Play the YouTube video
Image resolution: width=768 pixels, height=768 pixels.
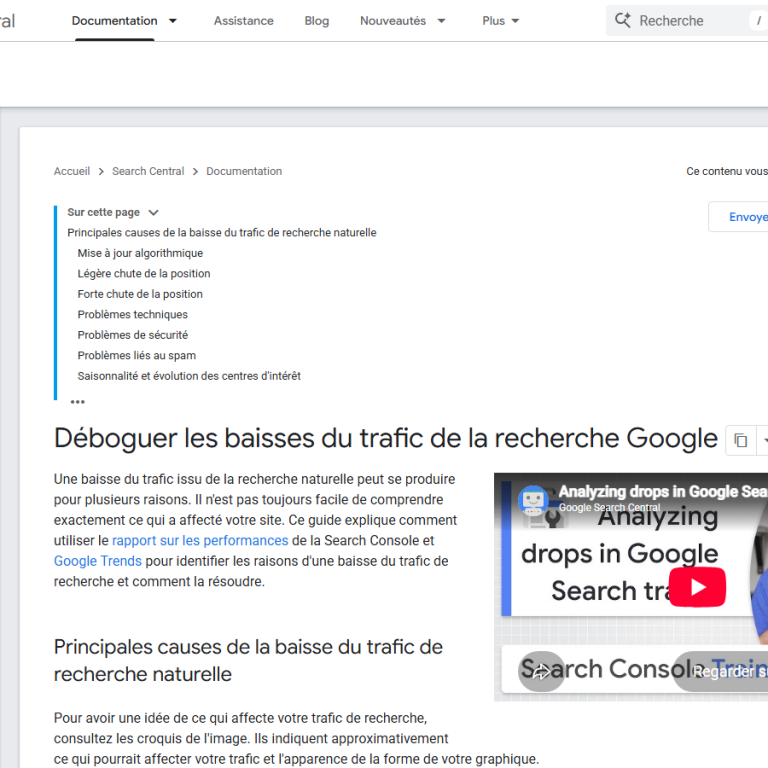coord(697,587)
